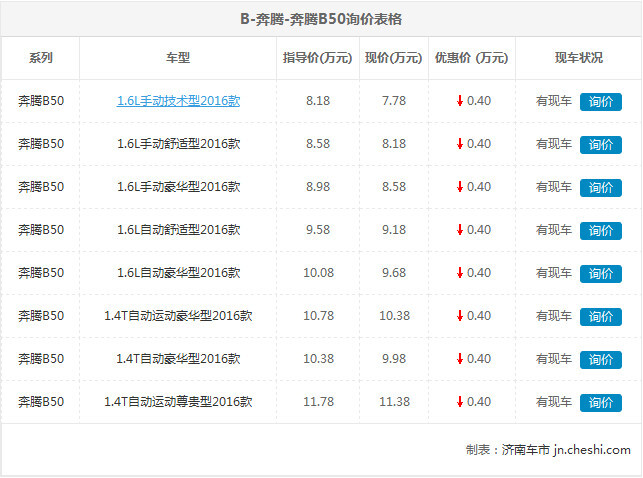Click 询价 for 1.6L自动舒适型2016款
643x478 pixels.
(x=601, y=231)
